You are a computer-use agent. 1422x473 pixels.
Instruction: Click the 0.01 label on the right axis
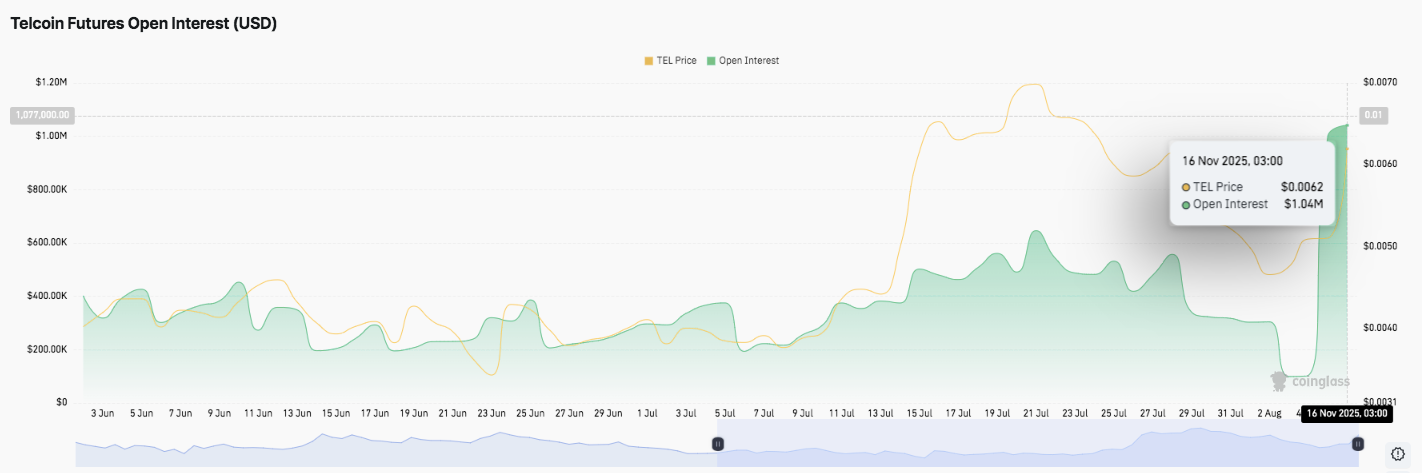(x=1373, y=115)
